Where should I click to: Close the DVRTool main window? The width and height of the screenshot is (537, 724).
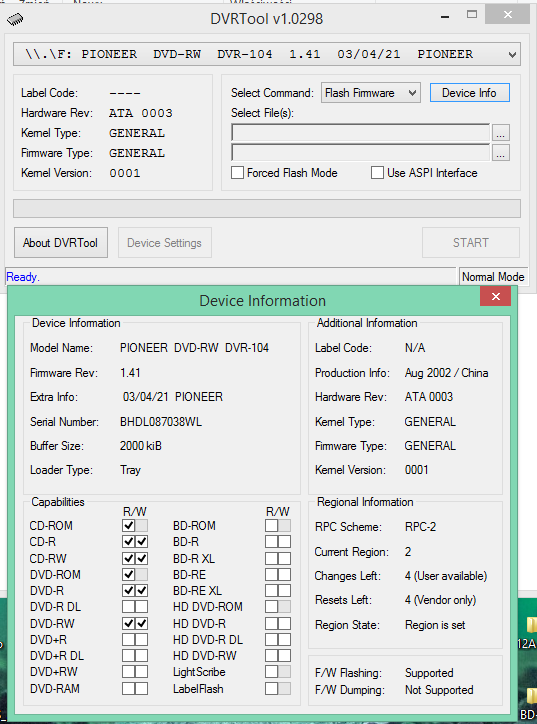pos(507,15)
